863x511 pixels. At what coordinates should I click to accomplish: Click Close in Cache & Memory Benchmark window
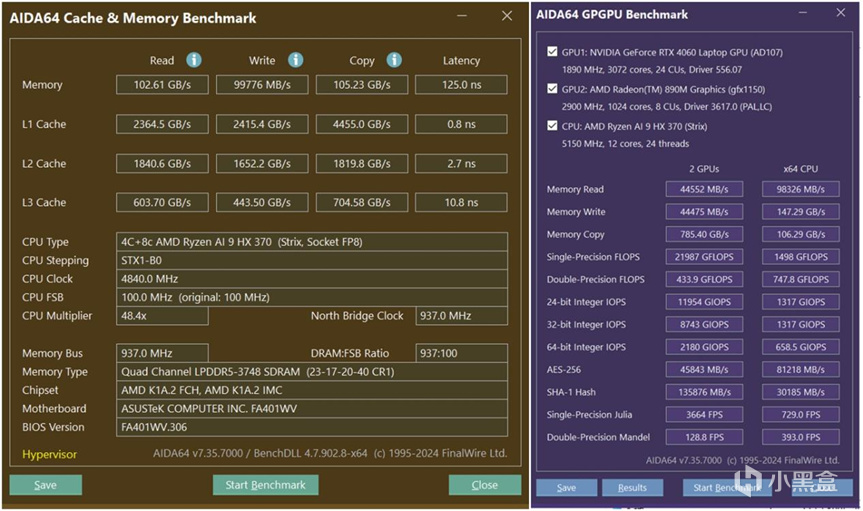pos(485,485)
